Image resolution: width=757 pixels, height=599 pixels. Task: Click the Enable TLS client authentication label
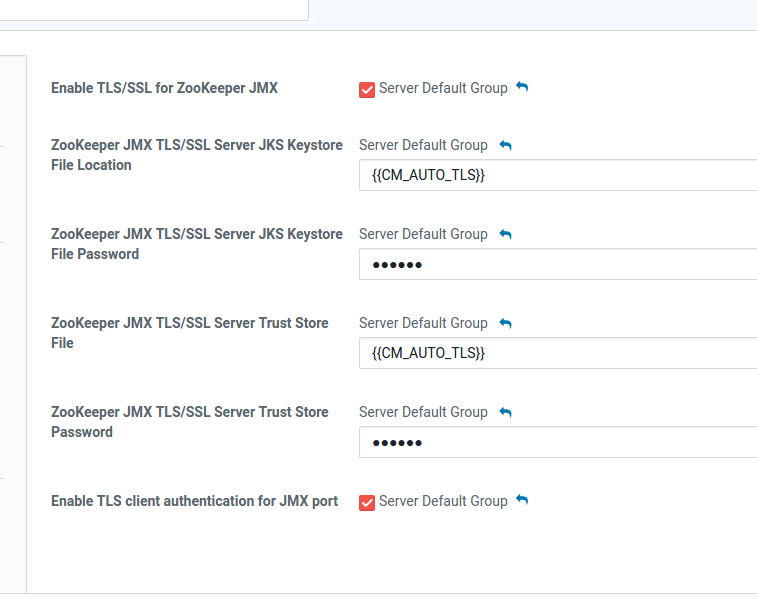coord(195,501)
